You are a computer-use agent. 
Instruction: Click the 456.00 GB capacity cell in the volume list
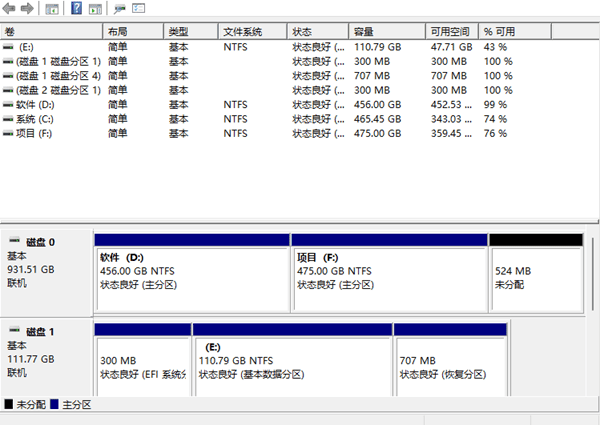(378, 105)
